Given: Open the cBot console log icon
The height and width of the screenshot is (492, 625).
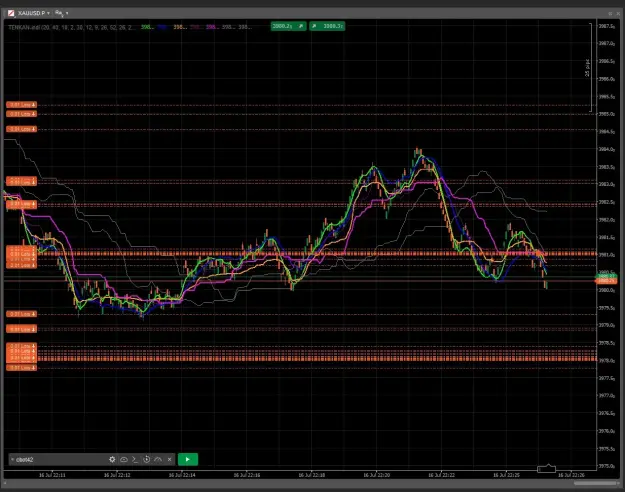Looking at the screenshot, I should click(135, 459).
